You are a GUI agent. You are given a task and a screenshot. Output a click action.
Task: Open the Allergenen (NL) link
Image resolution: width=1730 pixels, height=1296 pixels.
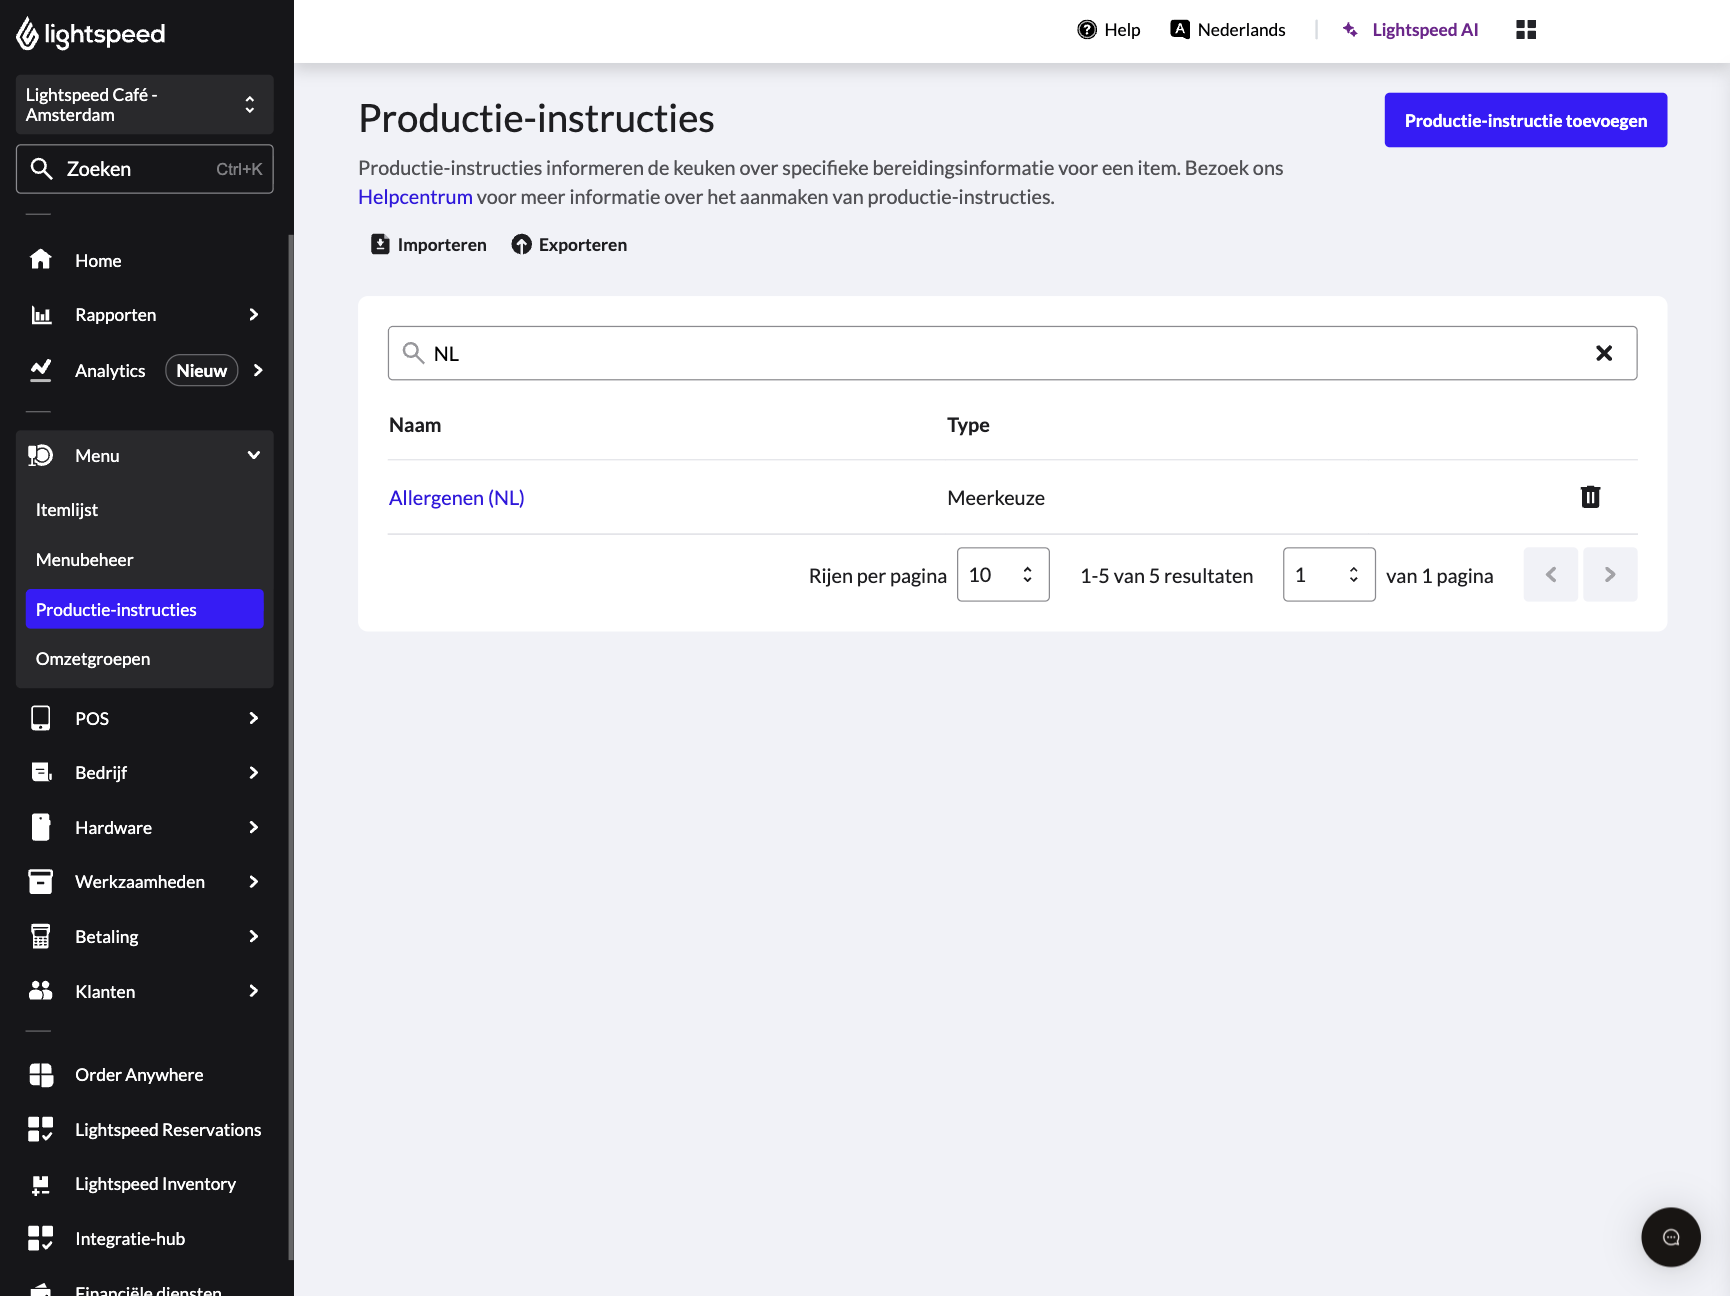coord(456,498)
